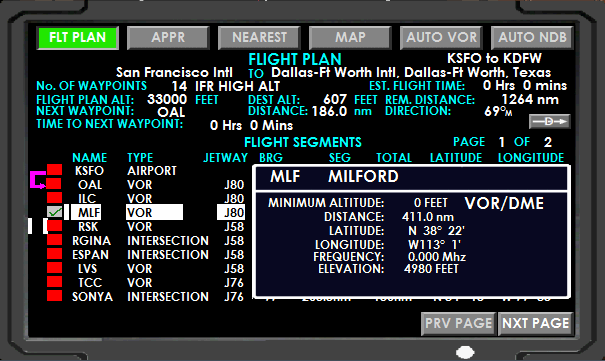Select the AUTO NDB tab
The image size is (605, 361).
pyautogui.click(x=532, y=37)
